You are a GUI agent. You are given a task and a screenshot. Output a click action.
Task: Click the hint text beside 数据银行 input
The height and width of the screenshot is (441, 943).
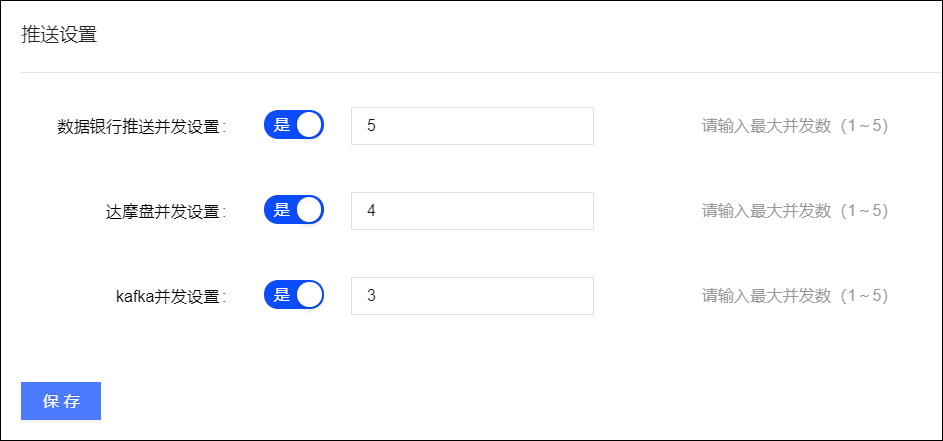point(795,126)
